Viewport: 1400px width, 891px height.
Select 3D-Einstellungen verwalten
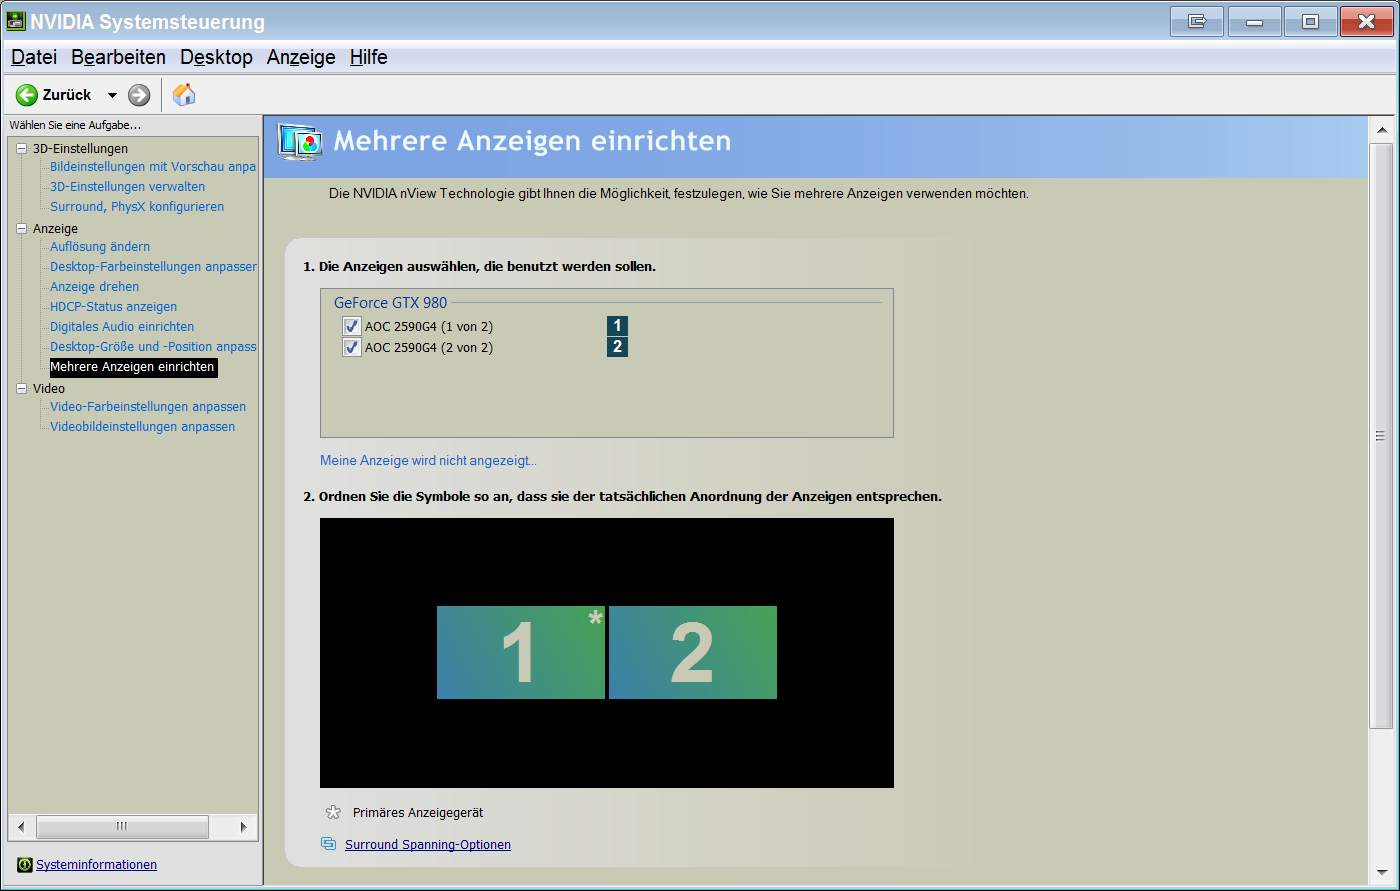[x=127, y=187]
